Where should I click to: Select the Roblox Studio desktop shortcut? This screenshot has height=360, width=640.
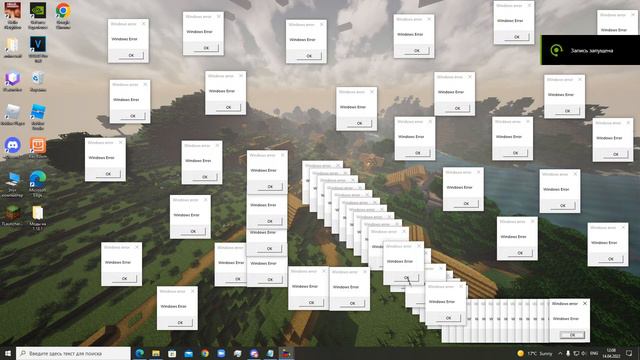coord(38,116)
